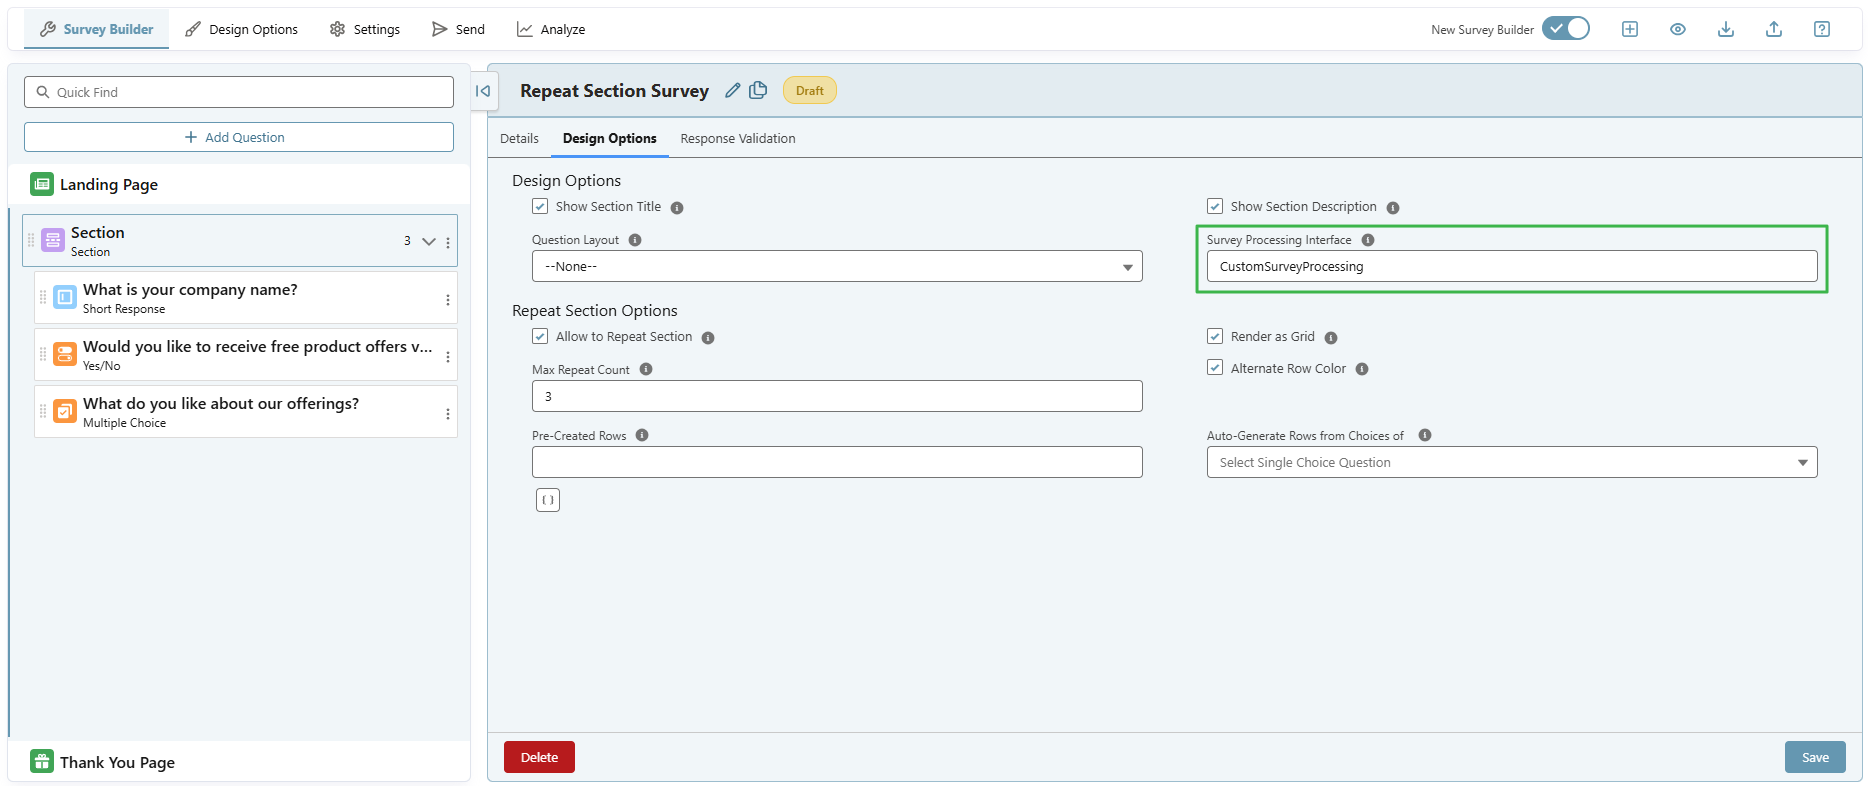1868x786 pixels.
Task: Select the Thank You Page item
Action: click(239, 762)
